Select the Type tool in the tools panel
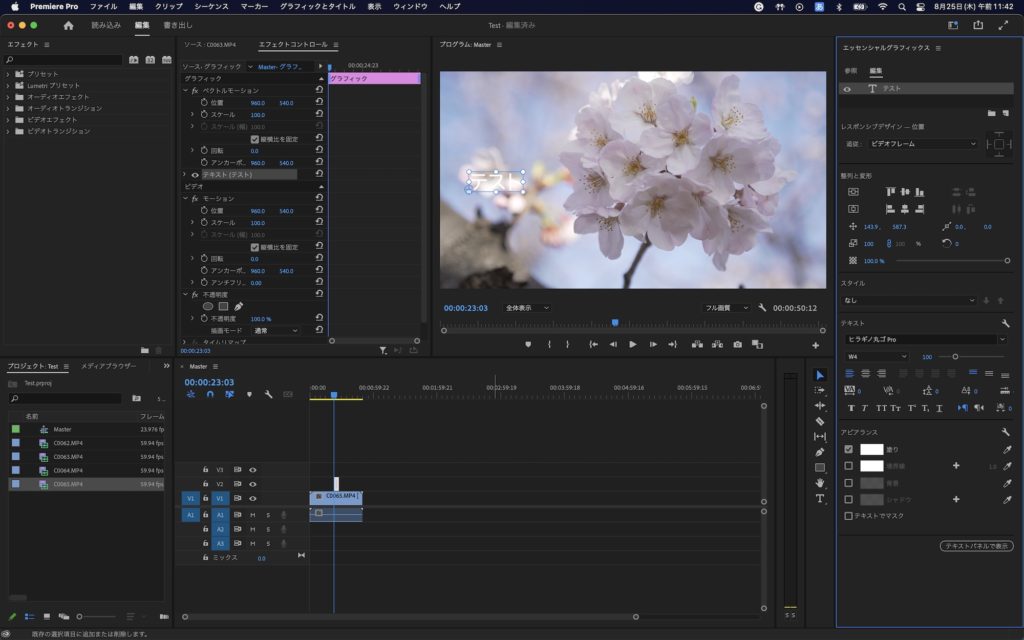The image size is (1024, 640). coord(820,498)
